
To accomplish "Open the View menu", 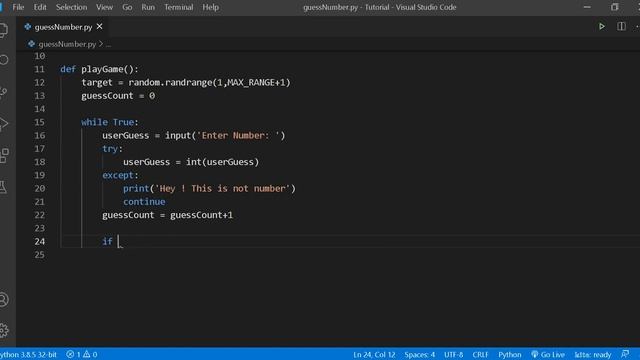I will point(104,7).
